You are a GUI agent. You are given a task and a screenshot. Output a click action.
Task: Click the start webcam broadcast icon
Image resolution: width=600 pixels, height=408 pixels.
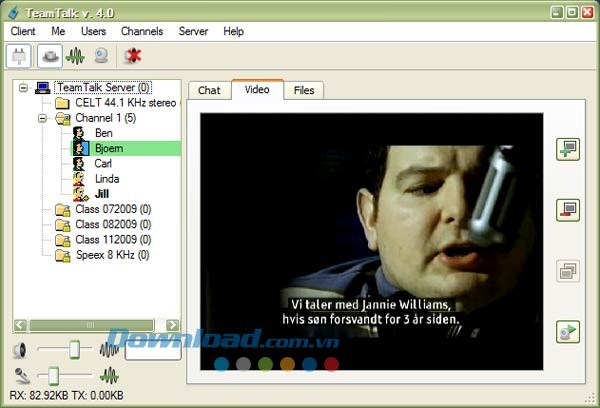569,333
